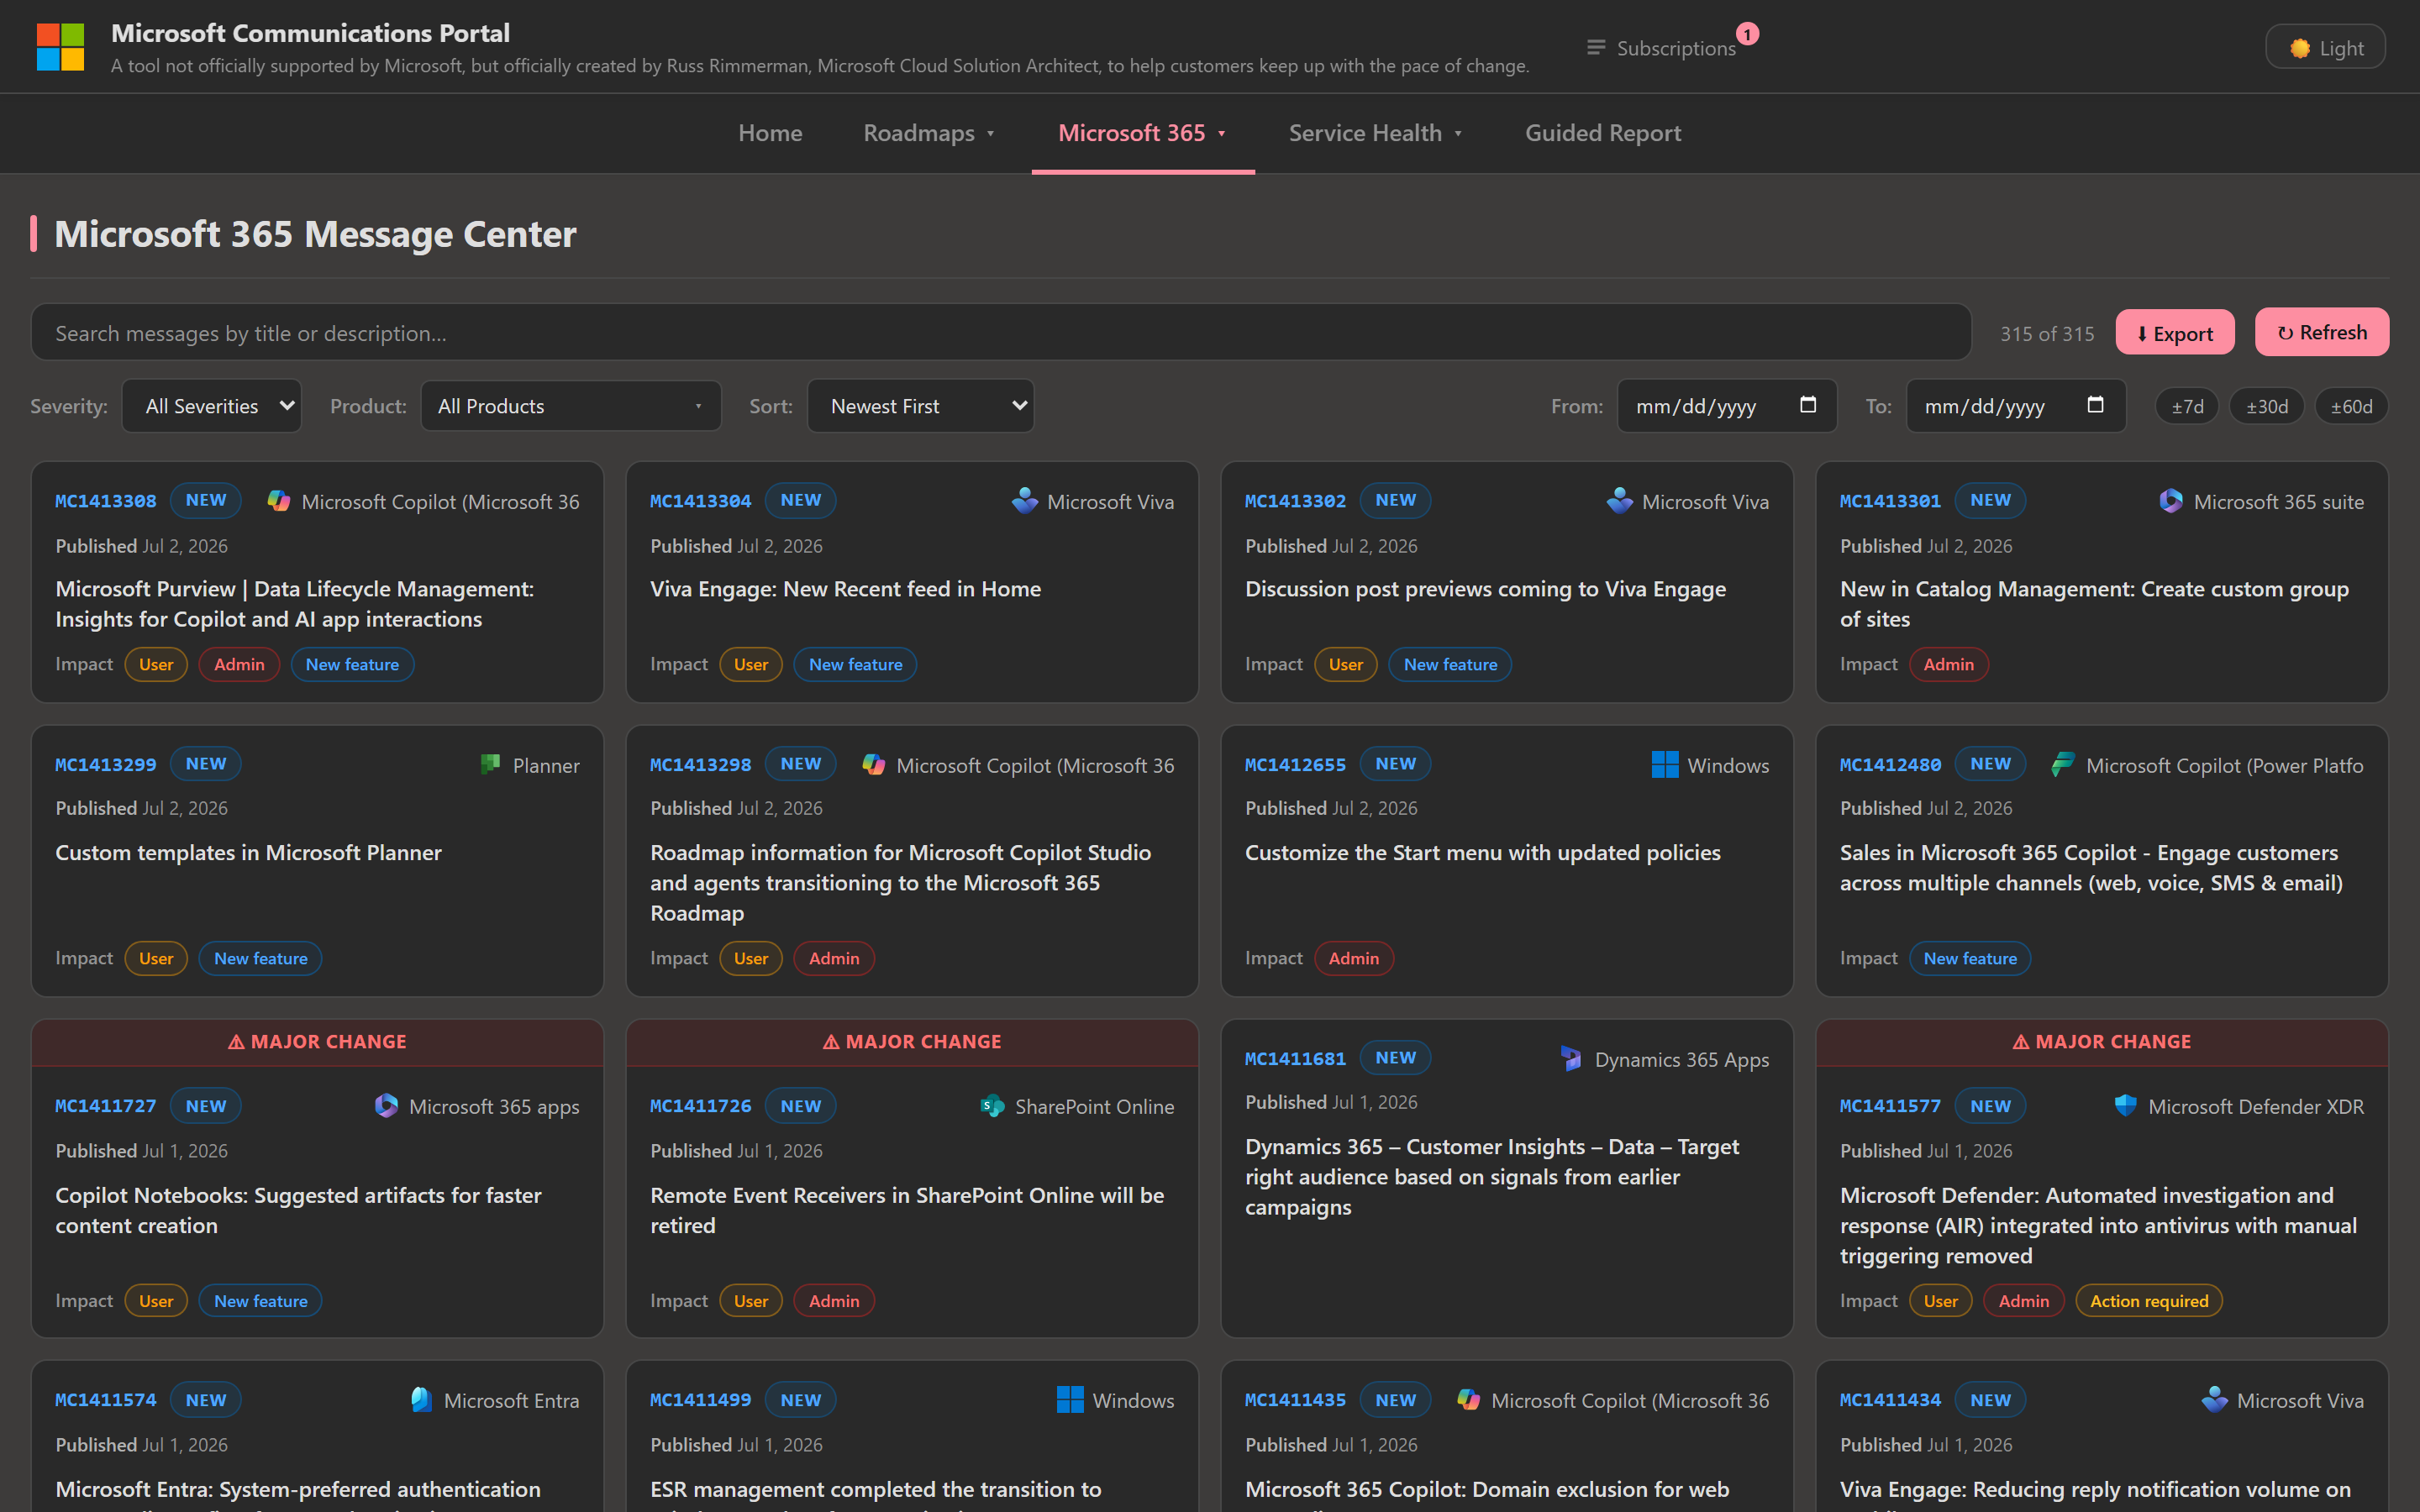The height and width of the screenshot is (1512, 2420).
Task: Open the All Severities dropdown
Action: pyautogui.click(x=212, y=406)
